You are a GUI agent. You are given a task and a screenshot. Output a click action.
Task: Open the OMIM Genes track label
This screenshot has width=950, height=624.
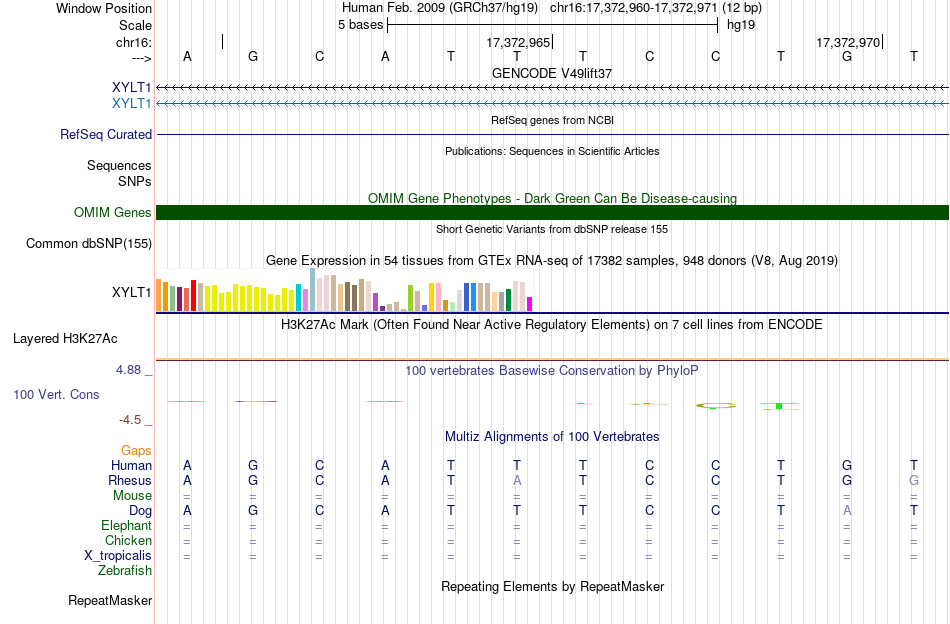[113, 212]
